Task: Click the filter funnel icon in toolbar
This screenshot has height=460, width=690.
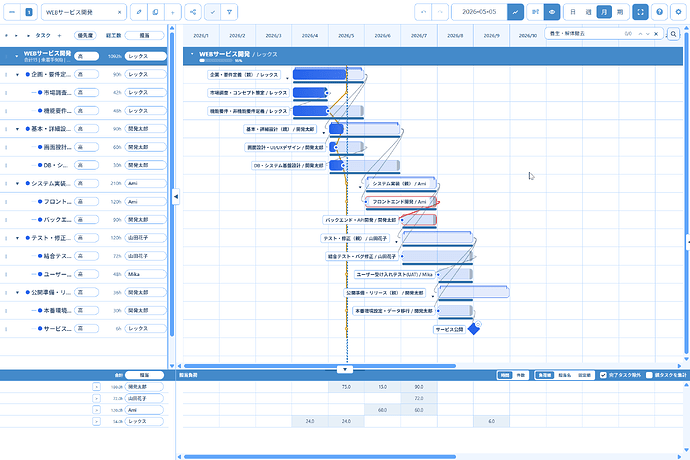Action: [231, 12]
